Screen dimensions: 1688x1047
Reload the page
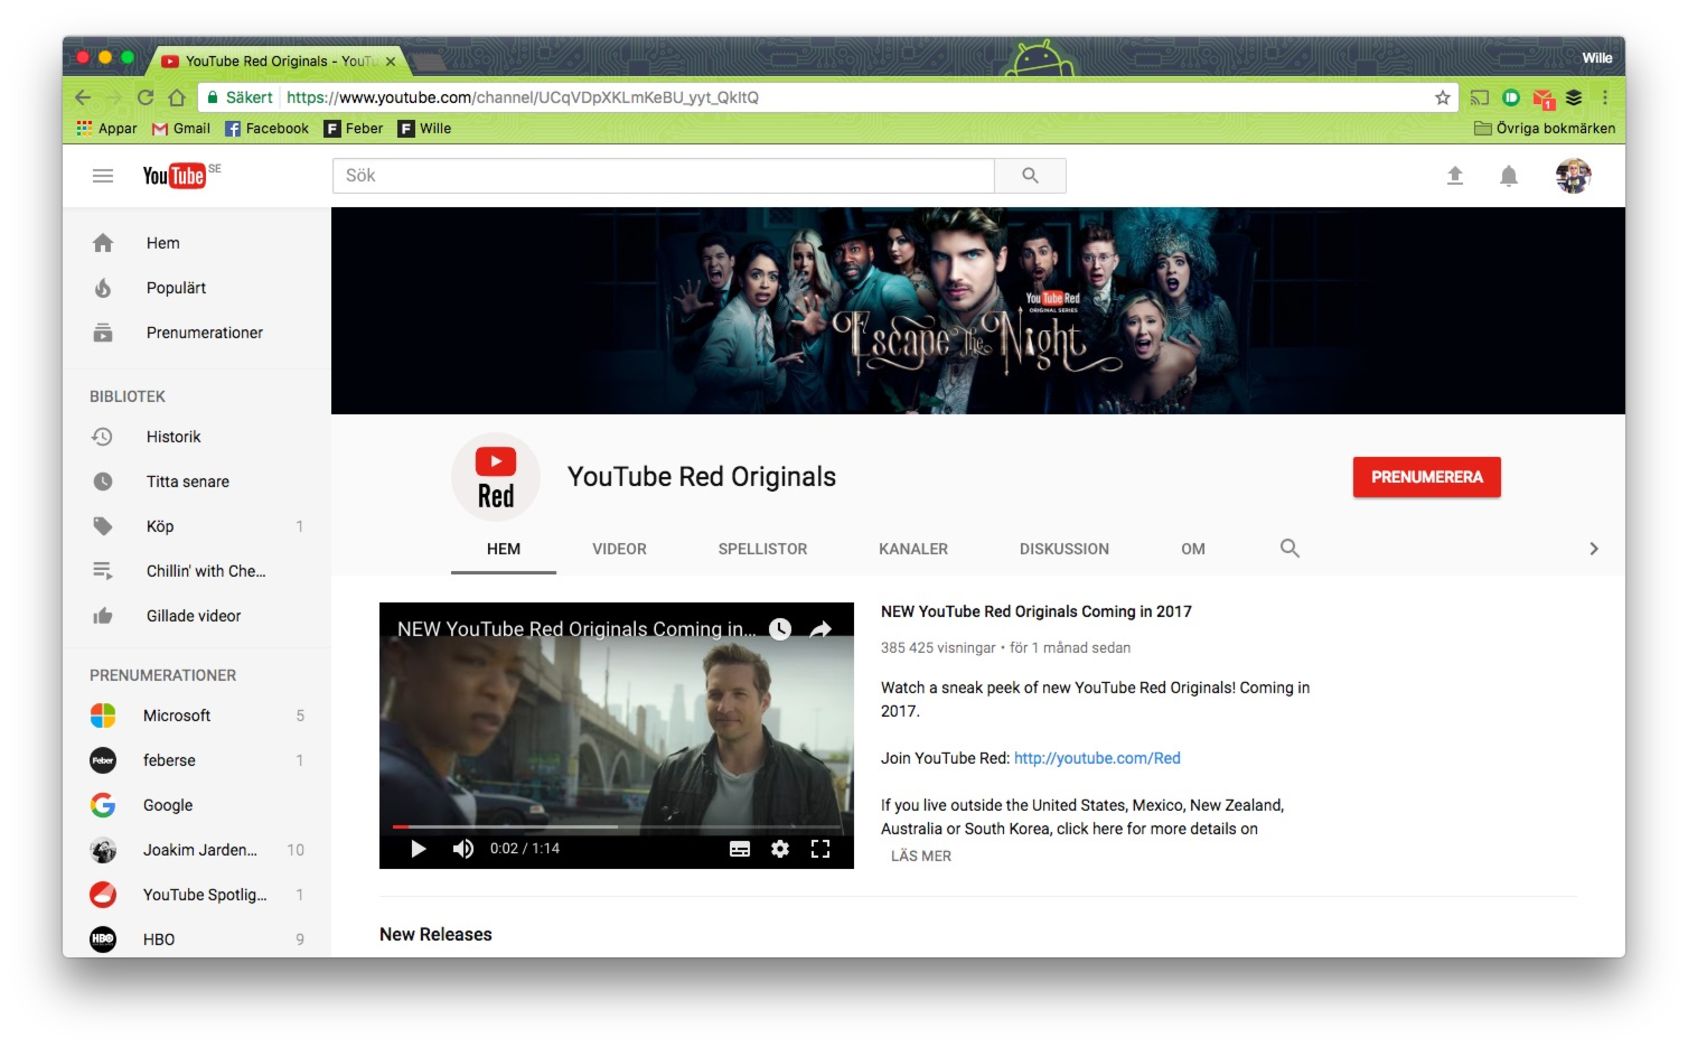pos(145,97)
